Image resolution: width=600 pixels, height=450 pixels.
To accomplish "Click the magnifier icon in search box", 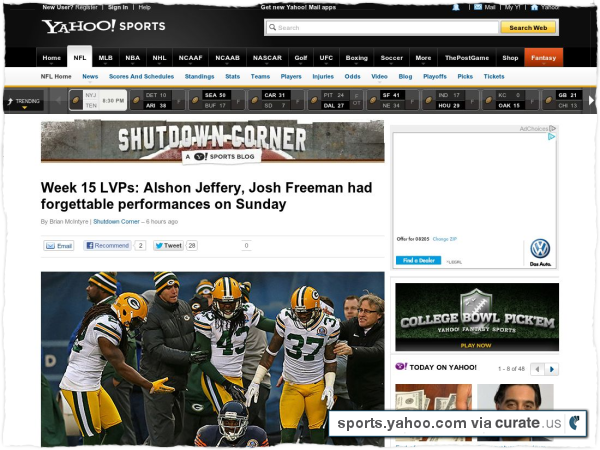I will 272,28.
